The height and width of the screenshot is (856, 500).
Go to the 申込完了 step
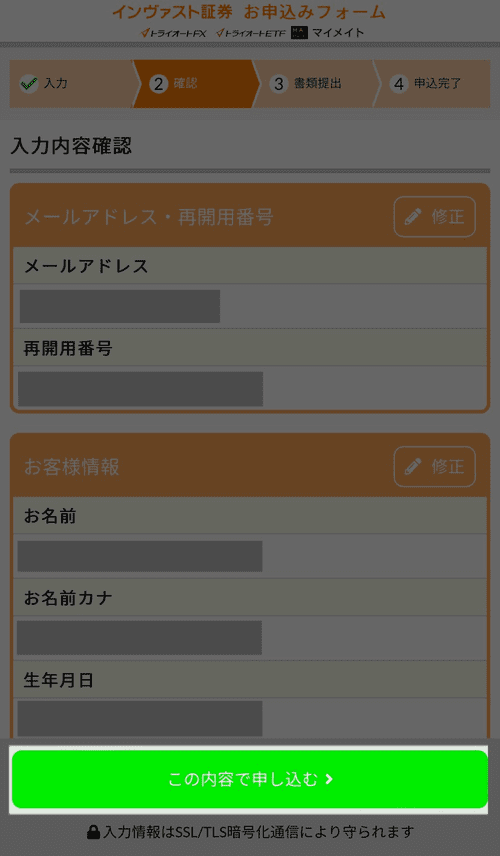432,84
